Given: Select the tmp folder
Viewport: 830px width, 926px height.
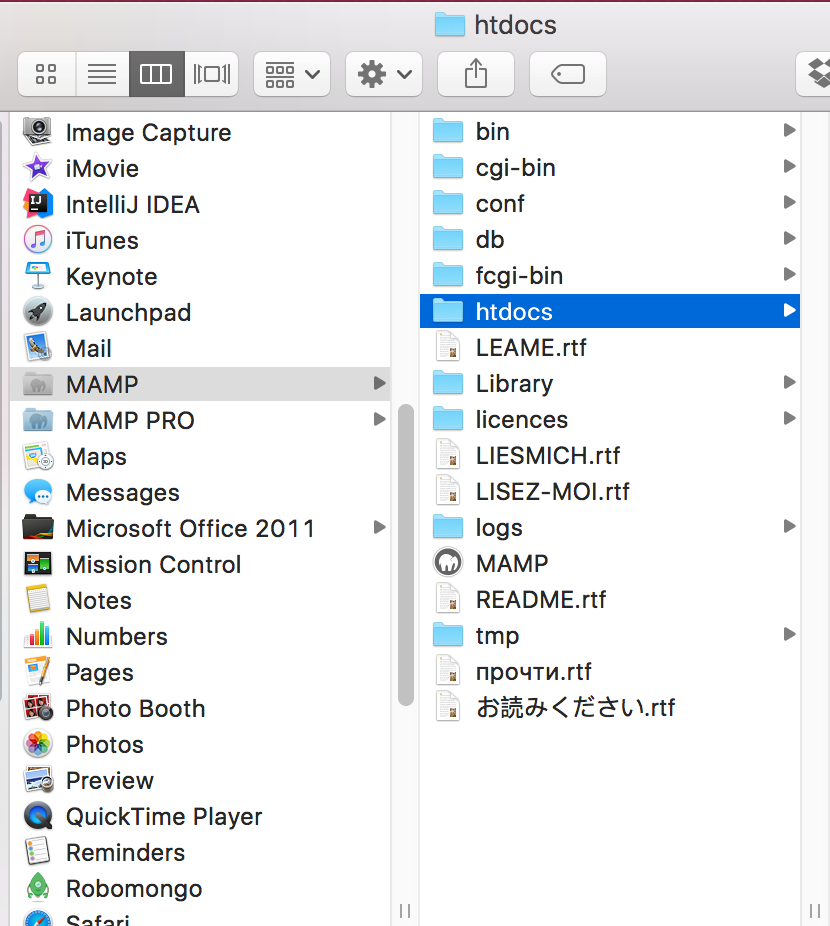Looking at the screenshot, I should pyautogui.click(x=610, y=635).
